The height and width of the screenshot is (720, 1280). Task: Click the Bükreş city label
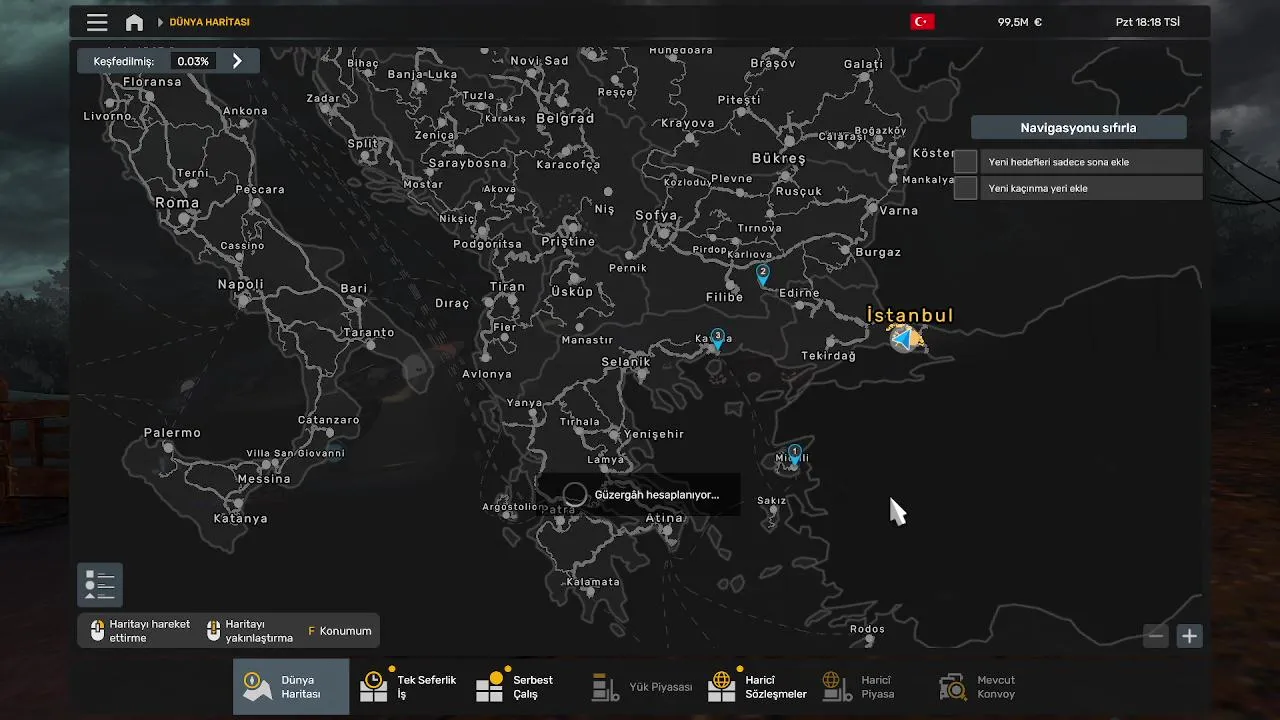(x=778, y=158)
